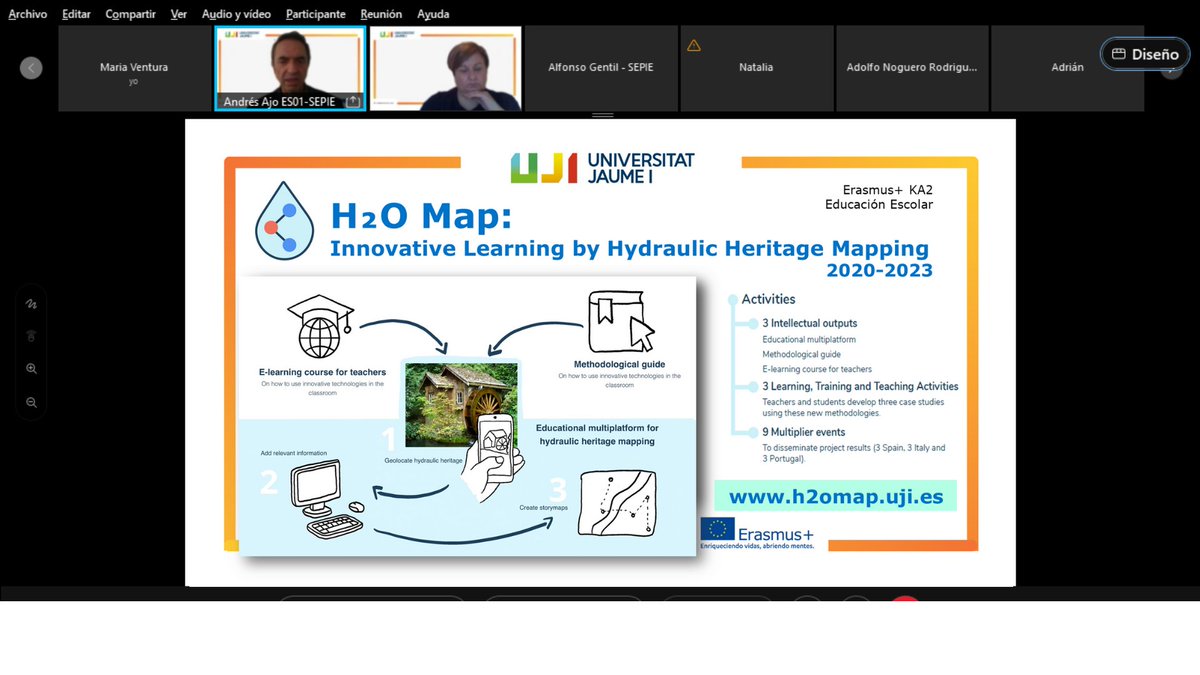The height and width of the screenshot is (675, 1200).
Task: Click 'Add relevant information' label
Action: (294, 453)
